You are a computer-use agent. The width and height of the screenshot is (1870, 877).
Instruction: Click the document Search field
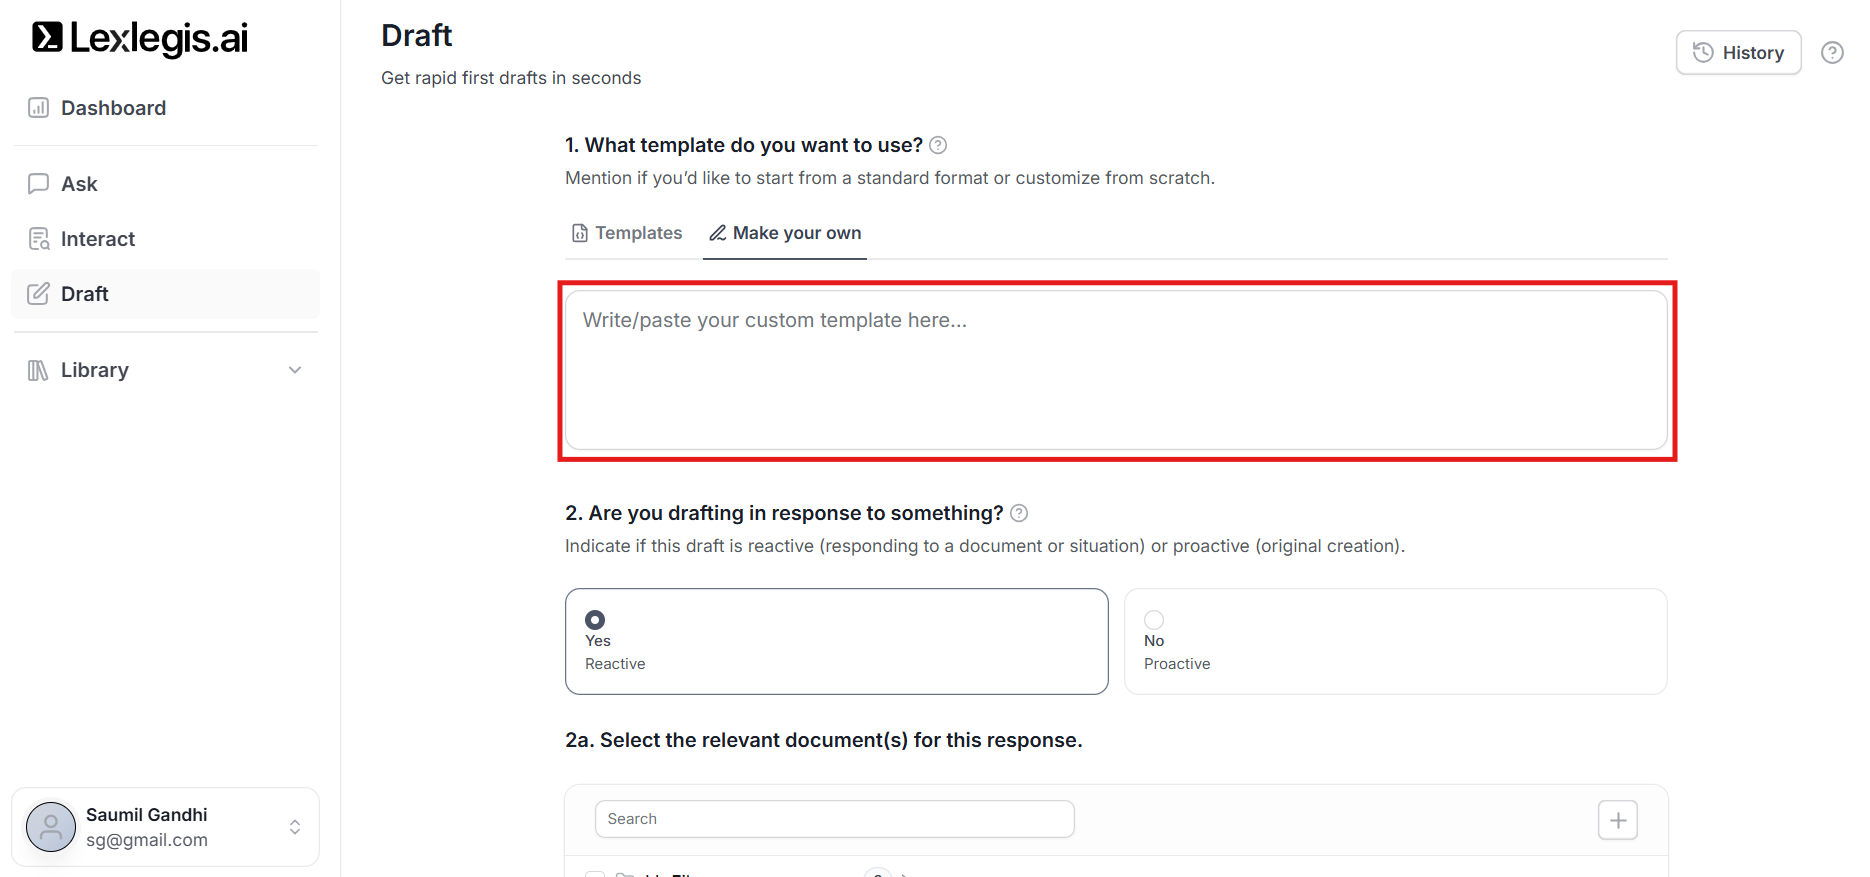[x=834, y=819]
